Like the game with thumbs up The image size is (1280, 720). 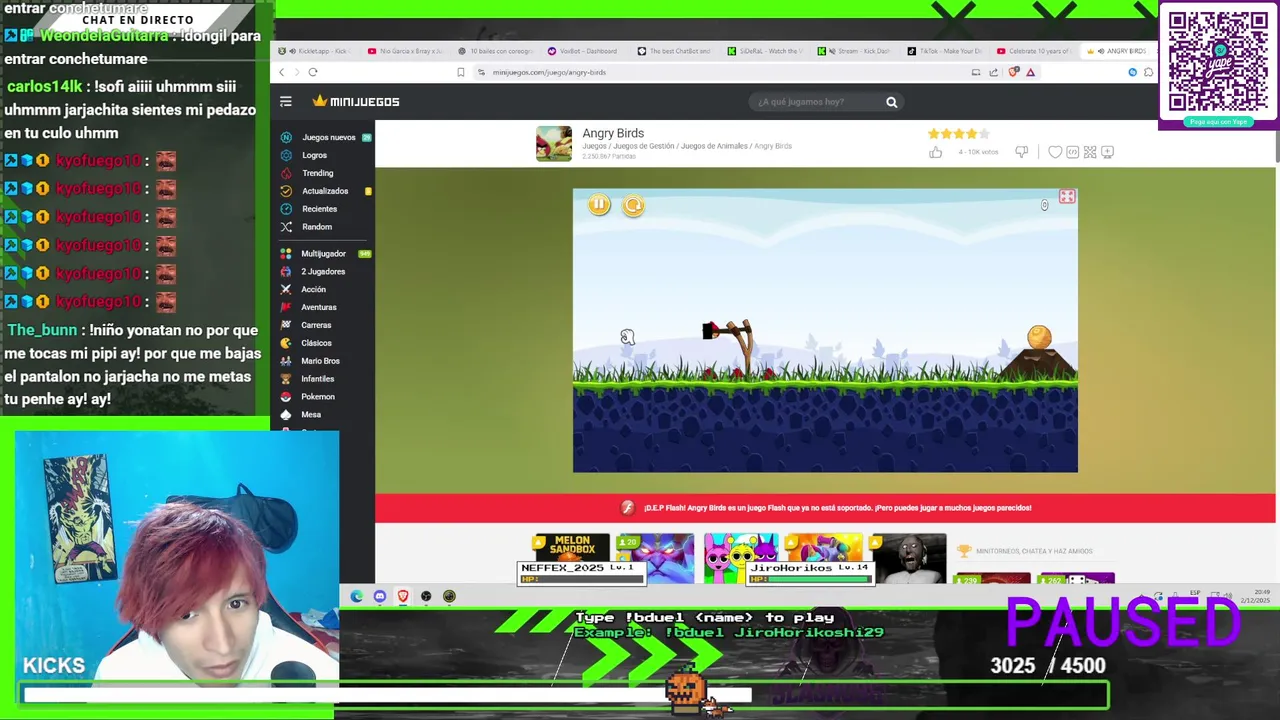(935, 152)
